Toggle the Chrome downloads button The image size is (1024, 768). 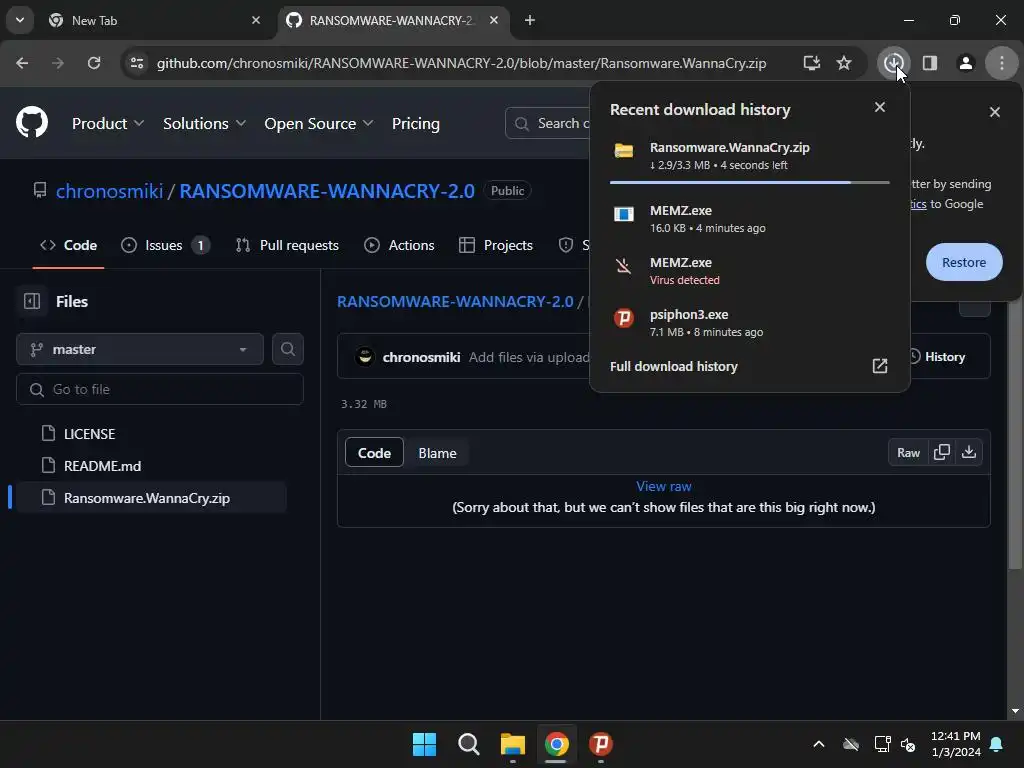tap(893, 63)
